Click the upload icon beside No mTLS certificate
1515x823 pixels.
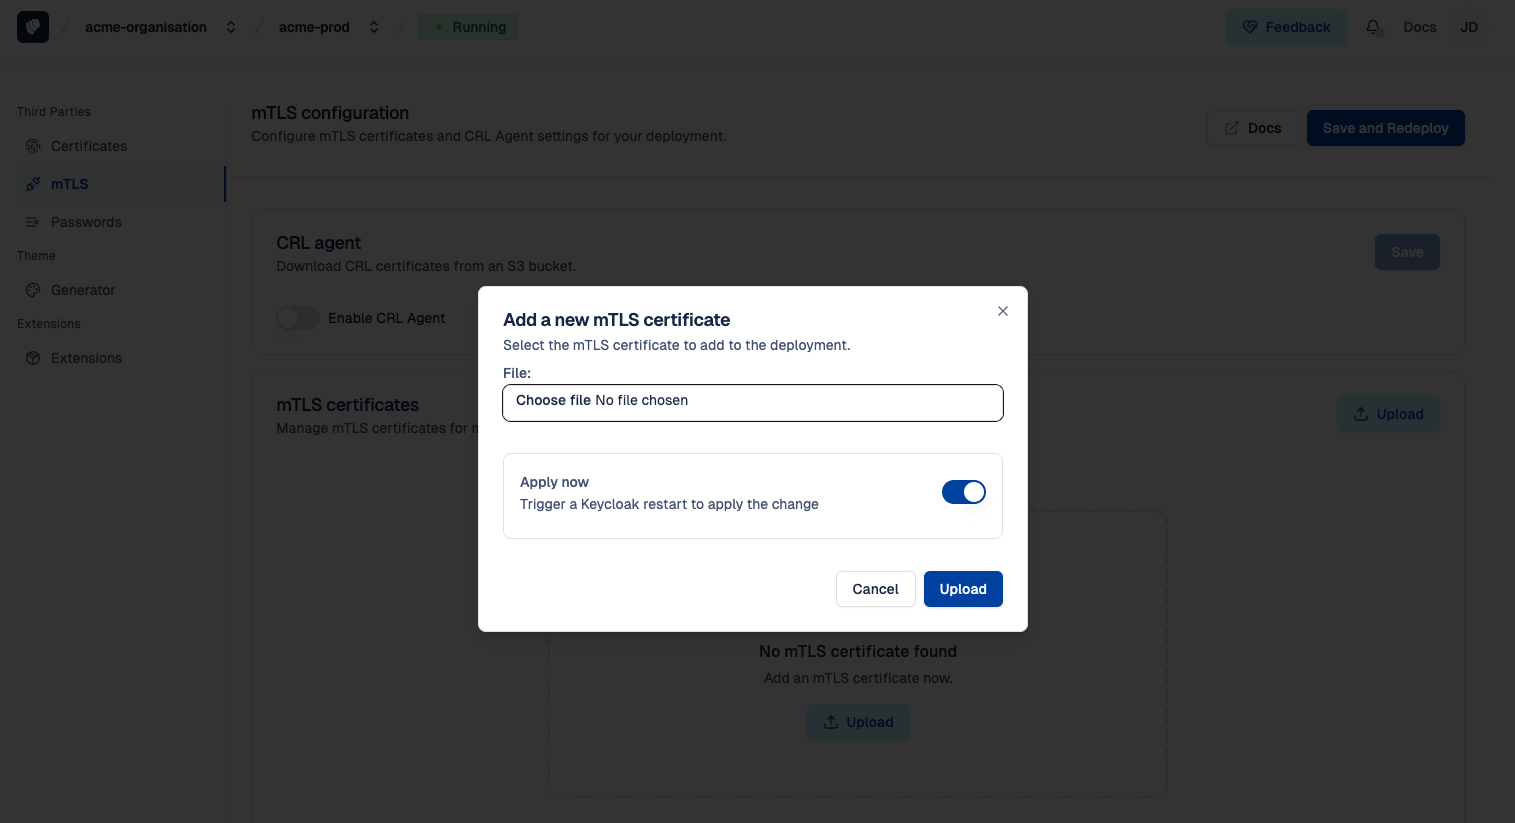click(830, 722)
